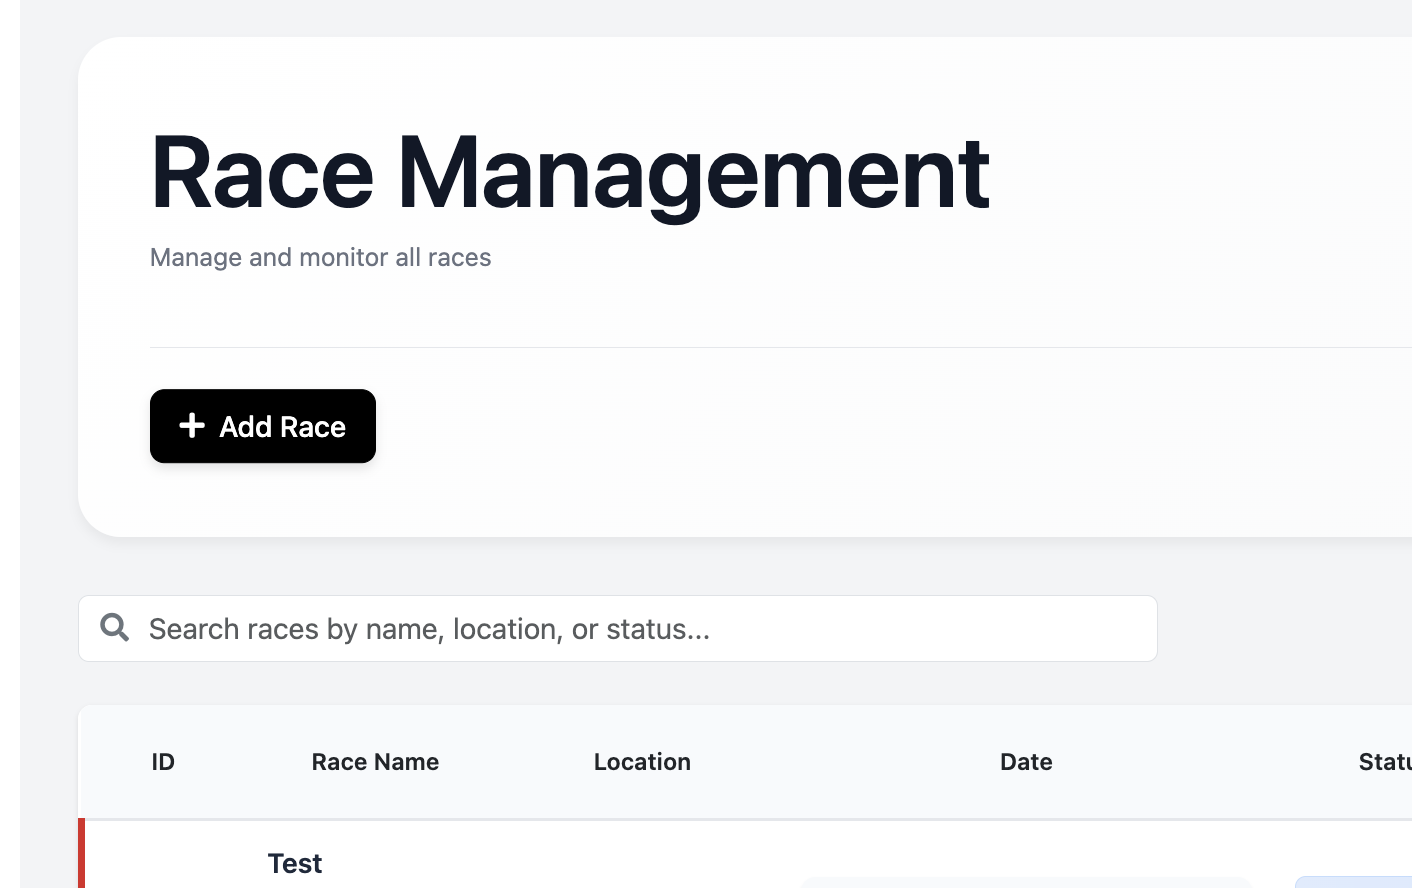Click the Add Race button
1412x888 pixels.
(263, 426)
